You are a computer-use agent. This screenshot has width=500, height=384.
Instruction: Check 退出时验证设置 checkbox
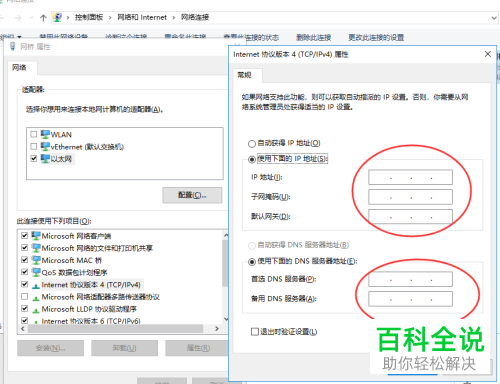255,332
